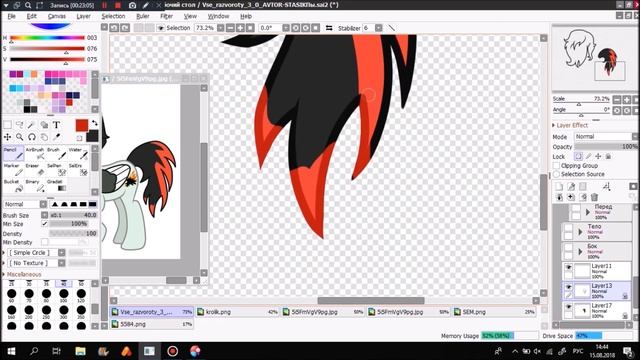Image resolution: width=640 pixels, height=360 pixels.
Task: Enable the Min Density checkbox
Action: click(44, 242)
